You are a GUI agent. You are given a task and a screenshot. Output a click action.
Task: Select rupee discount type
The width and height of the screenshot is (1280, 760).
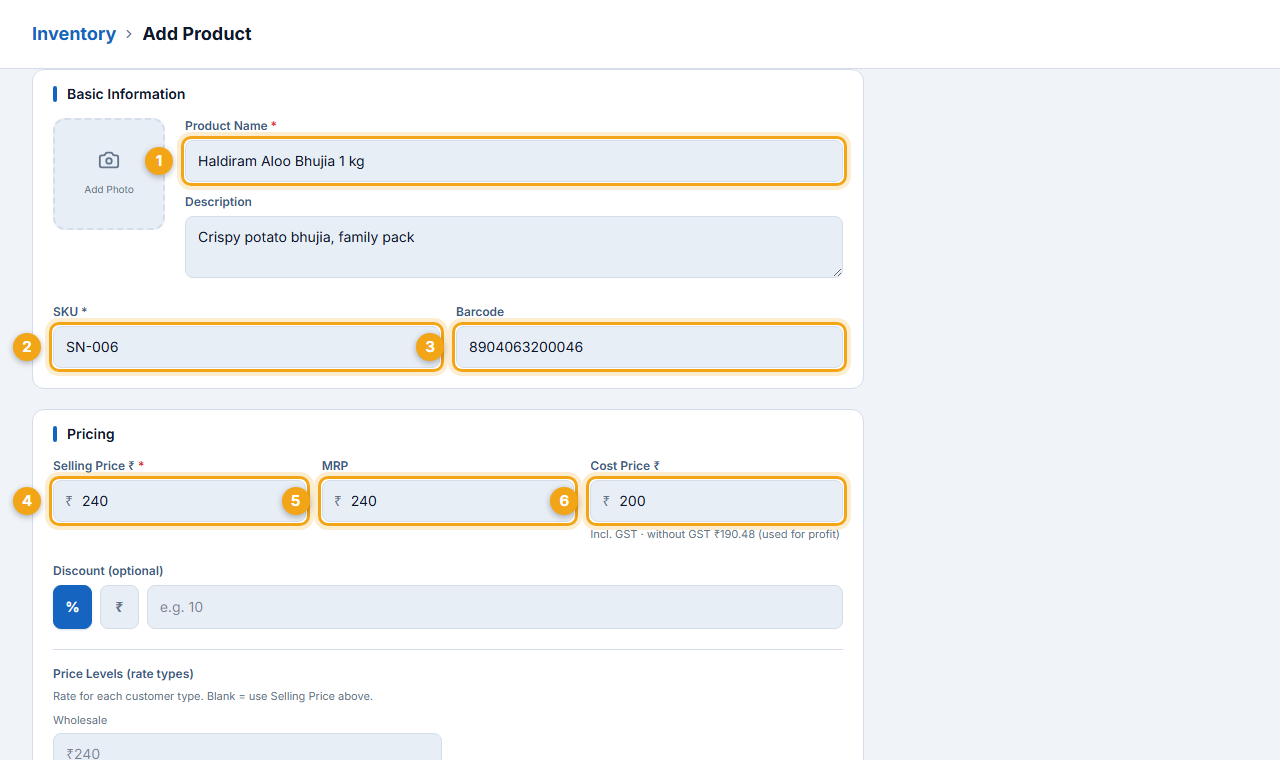click(x=119, y=607)
